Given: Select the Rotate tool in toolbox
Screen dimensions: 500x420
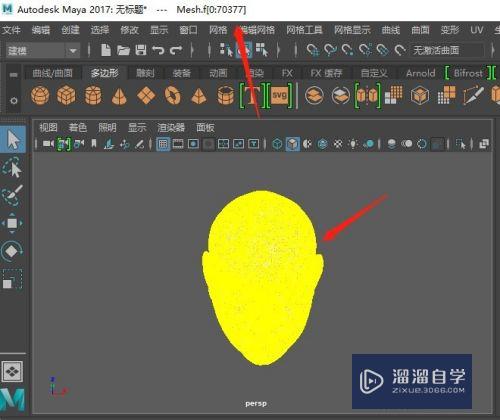Looking at the screenshot, I should pos(12,251).
